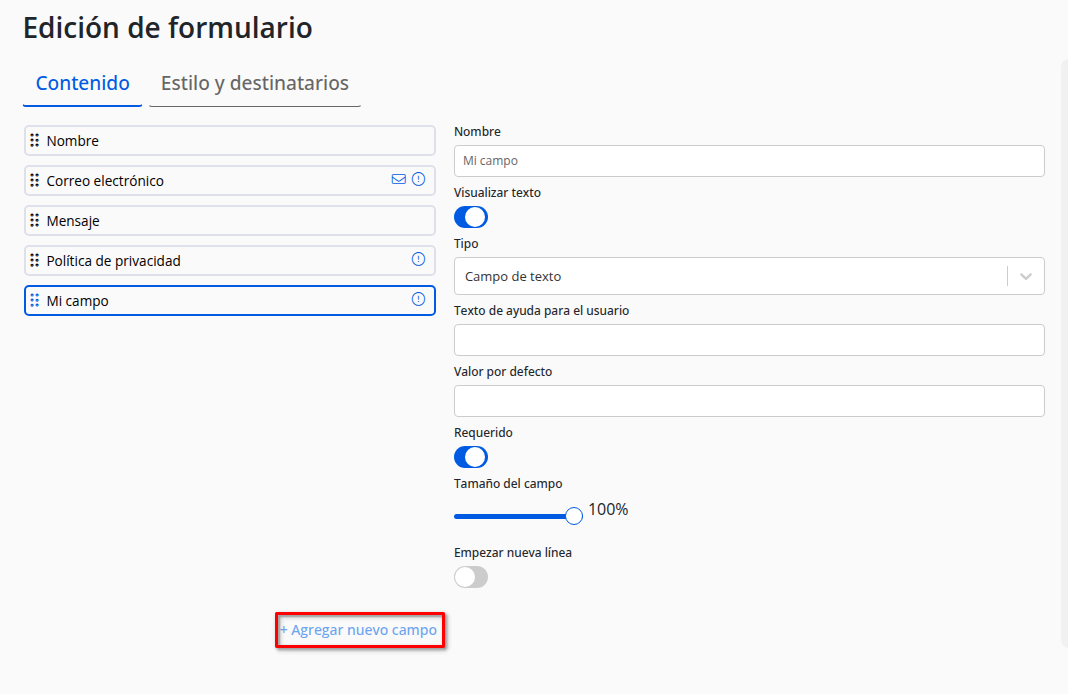The image size is (1068, 694).
Task: Click info icon on Correo electrónico row
Action: click(x=419, y=180)
